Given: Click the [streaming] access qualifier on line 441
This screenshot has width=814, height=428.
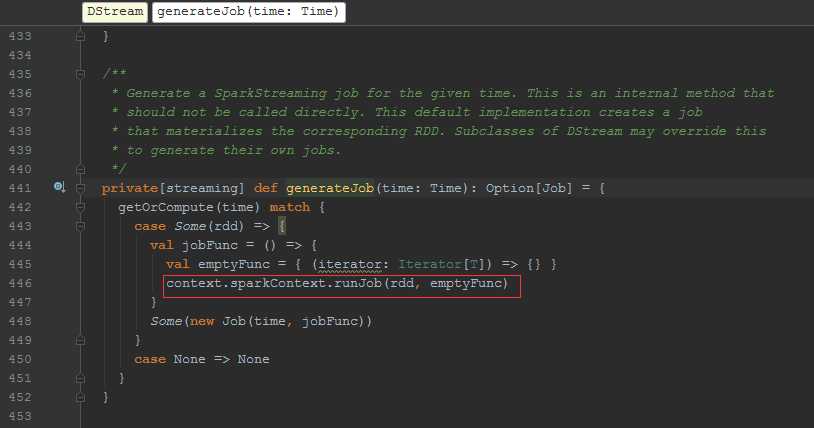Looking at the screenshot, I should pos(201,188).
